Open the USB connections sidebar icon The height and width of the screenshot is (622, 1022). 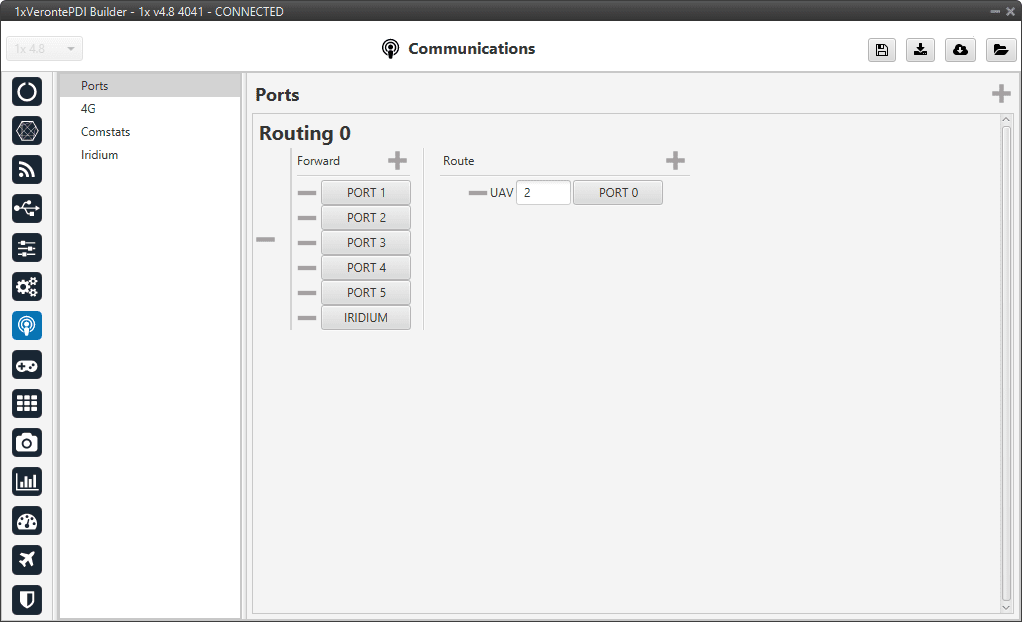pyautogui.click(x=27, y=209)
